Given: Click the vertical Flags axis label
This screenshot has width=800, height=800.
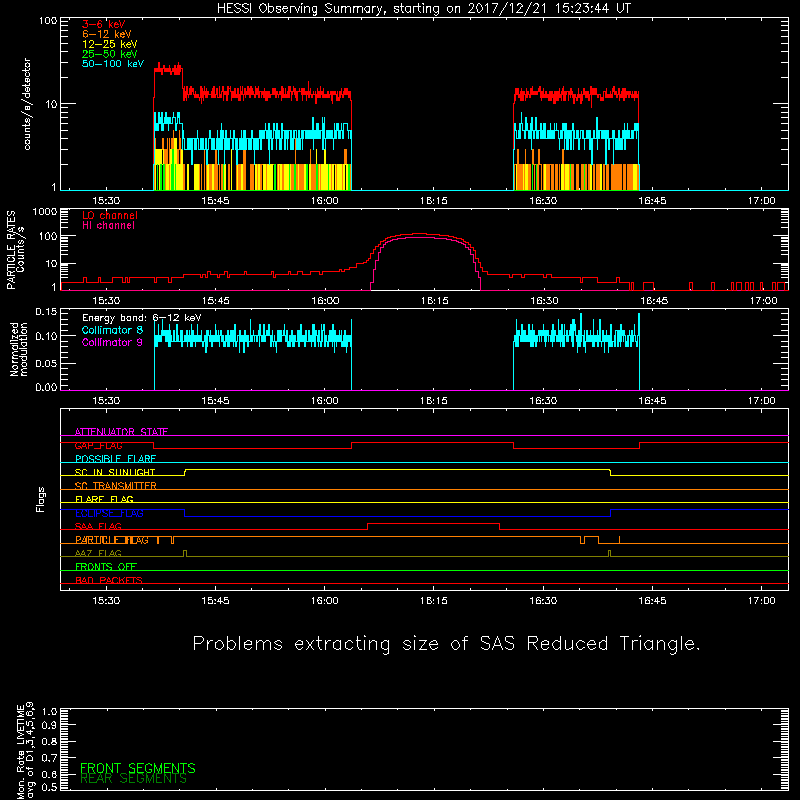Looking at the screenshot, I should 41,499.
